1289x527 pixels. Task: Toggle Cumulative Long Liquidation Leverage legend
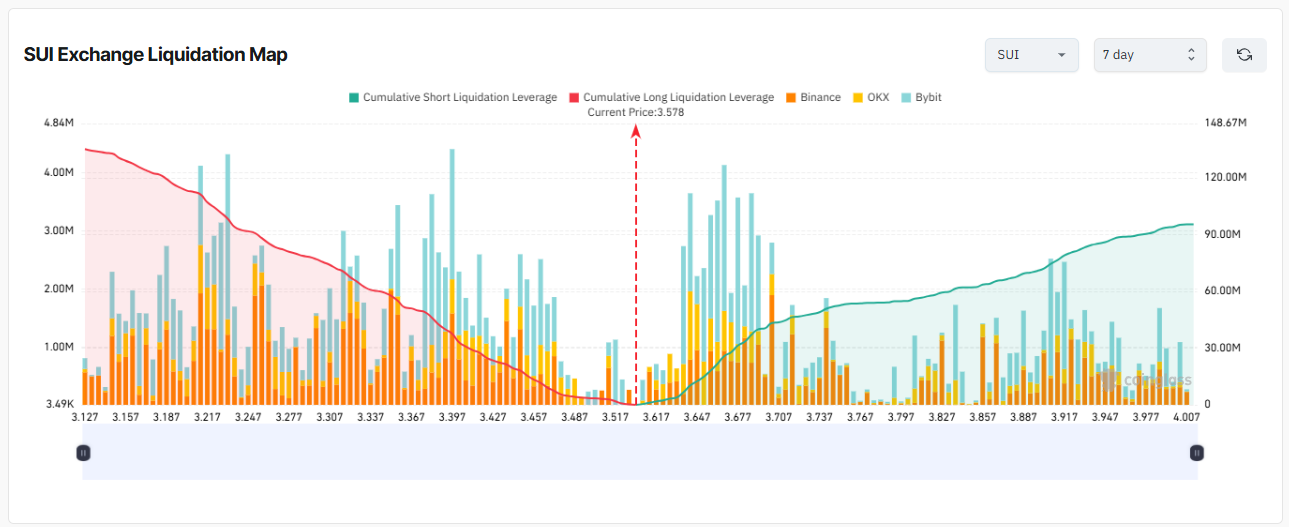click(x=671, y=97)
